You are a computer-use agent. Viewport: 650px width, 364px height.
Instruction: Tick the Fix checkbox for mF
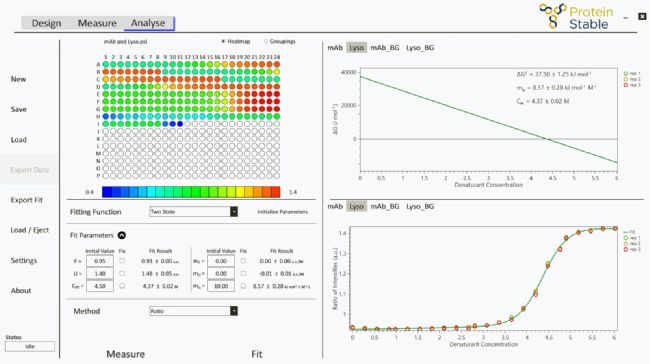tap(243, 261)
